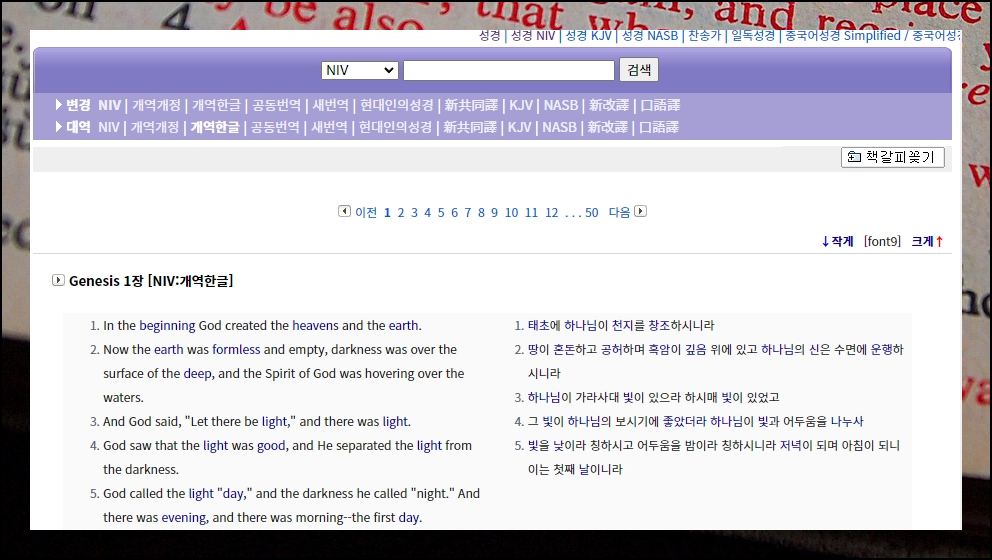
Task: Select KJV in the 대역 row
Action: (519, 127)
